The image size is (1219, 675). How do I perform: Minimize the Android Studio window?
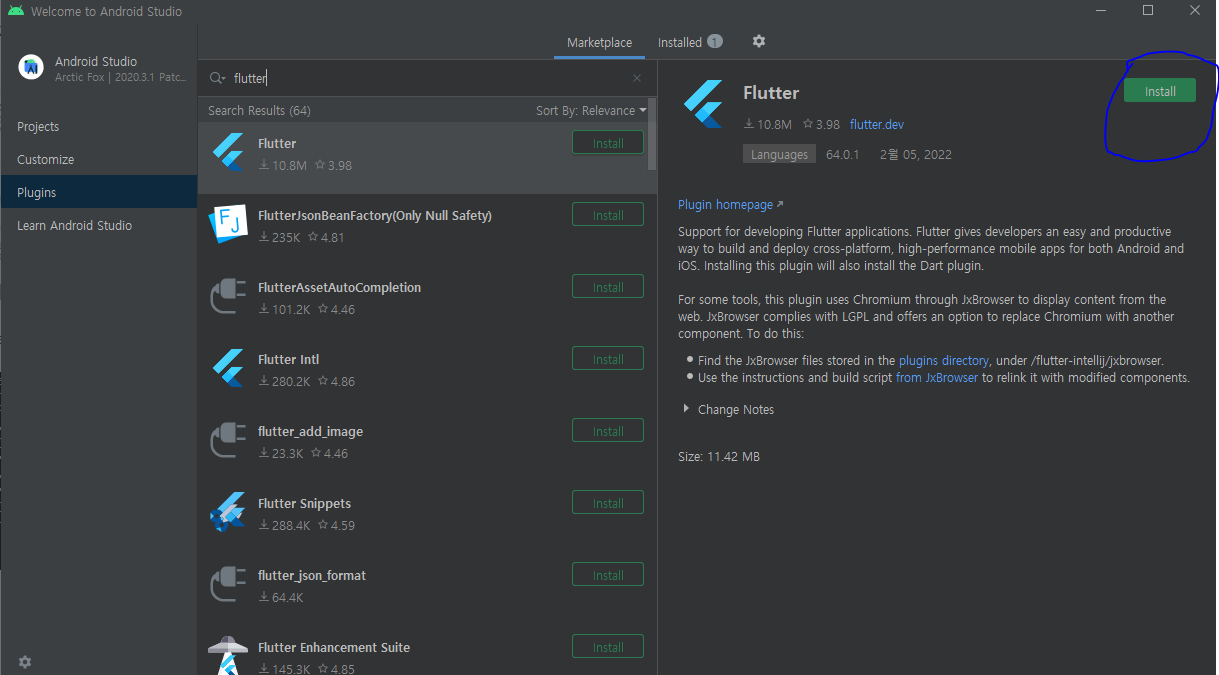1101,11
